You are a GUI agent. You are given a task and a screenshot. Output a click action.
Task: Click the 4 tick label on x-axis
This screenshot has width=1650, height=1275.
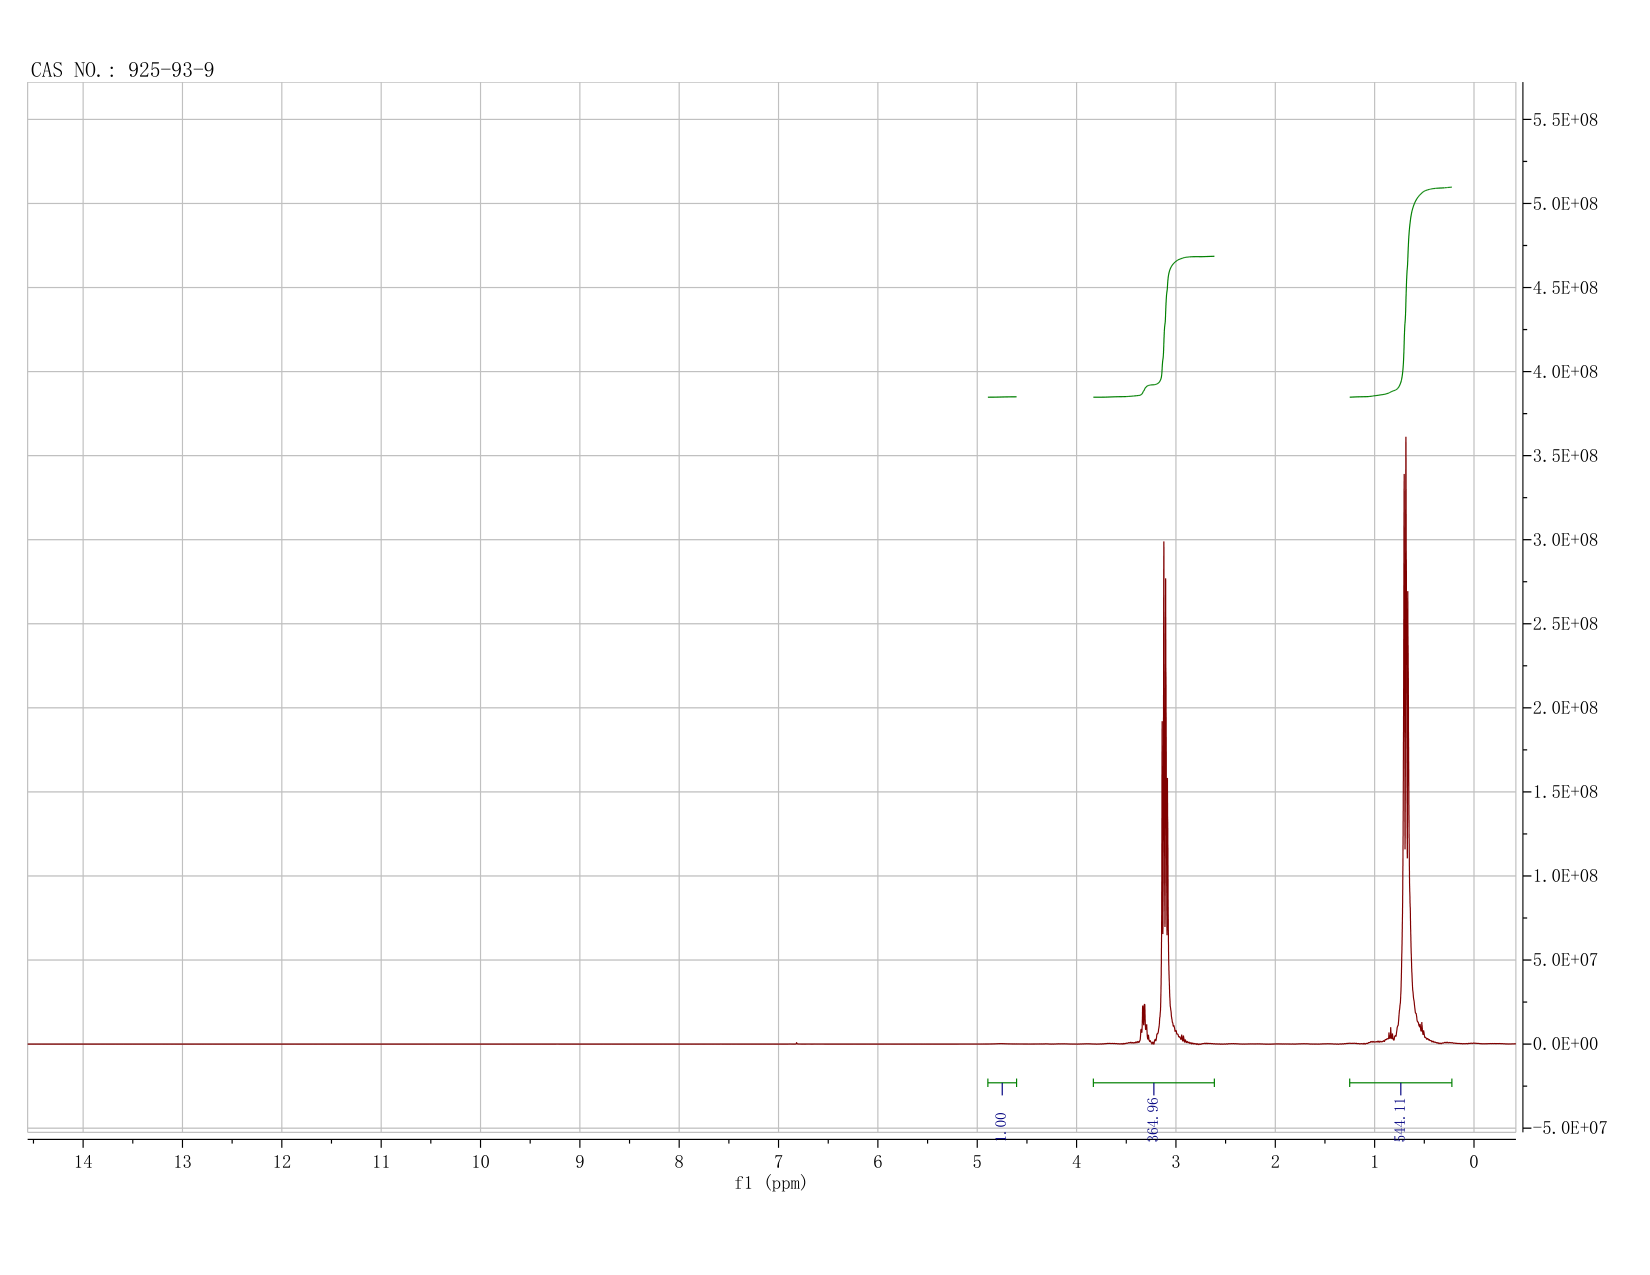tap(1076, 1161)
